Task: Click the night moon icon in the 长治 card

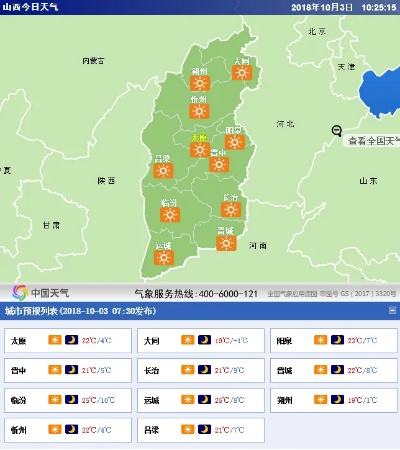Action: [204, 370]
